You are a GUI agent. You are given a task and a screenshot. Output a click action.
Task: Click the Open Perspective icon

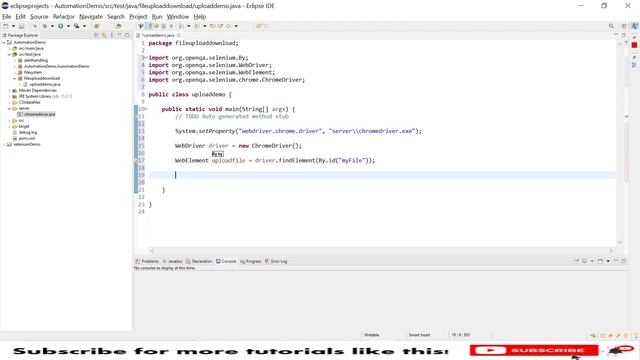[x=624, y=26]
